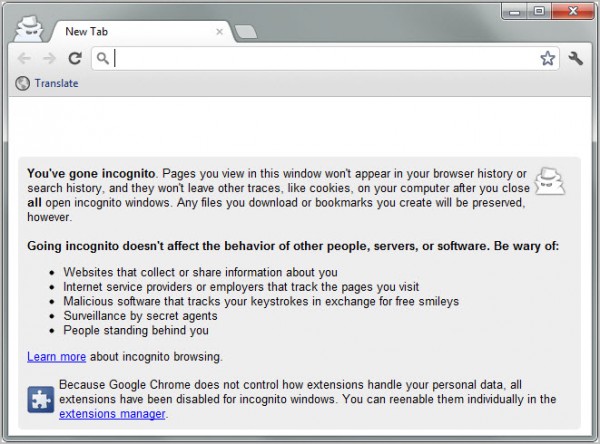Open the extensions manager link
Image resolution: width=600 pixels, height=444 pixels.
(x=112, y=414)
